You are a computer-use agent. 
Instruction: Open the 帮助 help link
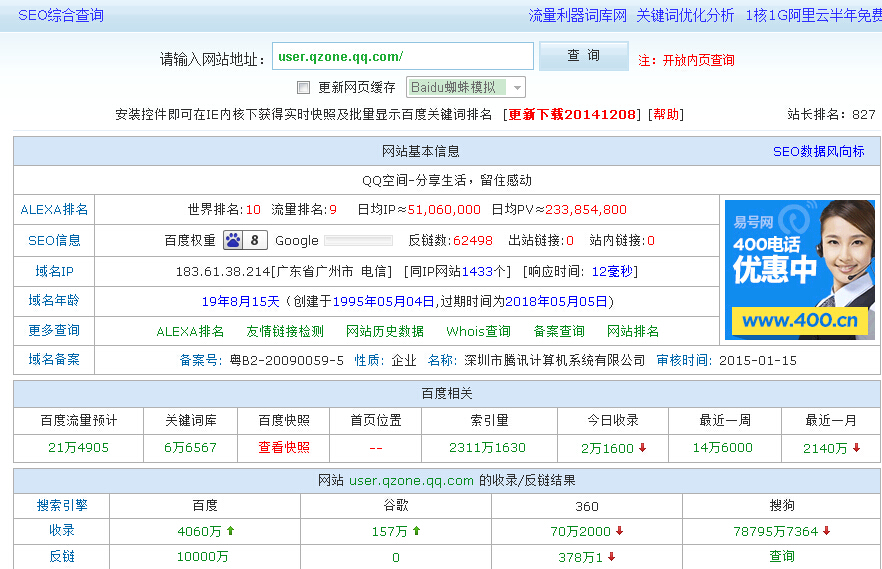pyautogui.click(x=666, y=115)
